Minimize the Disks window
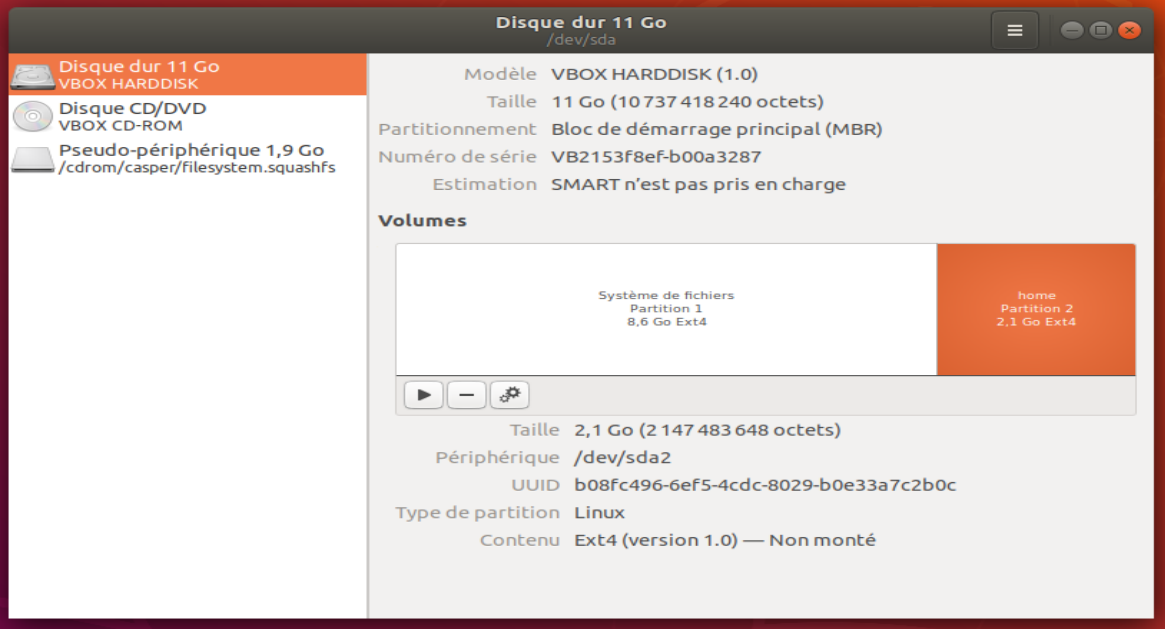The width and height of the screenshot is (1165, 629). (x=1071, y=31)
